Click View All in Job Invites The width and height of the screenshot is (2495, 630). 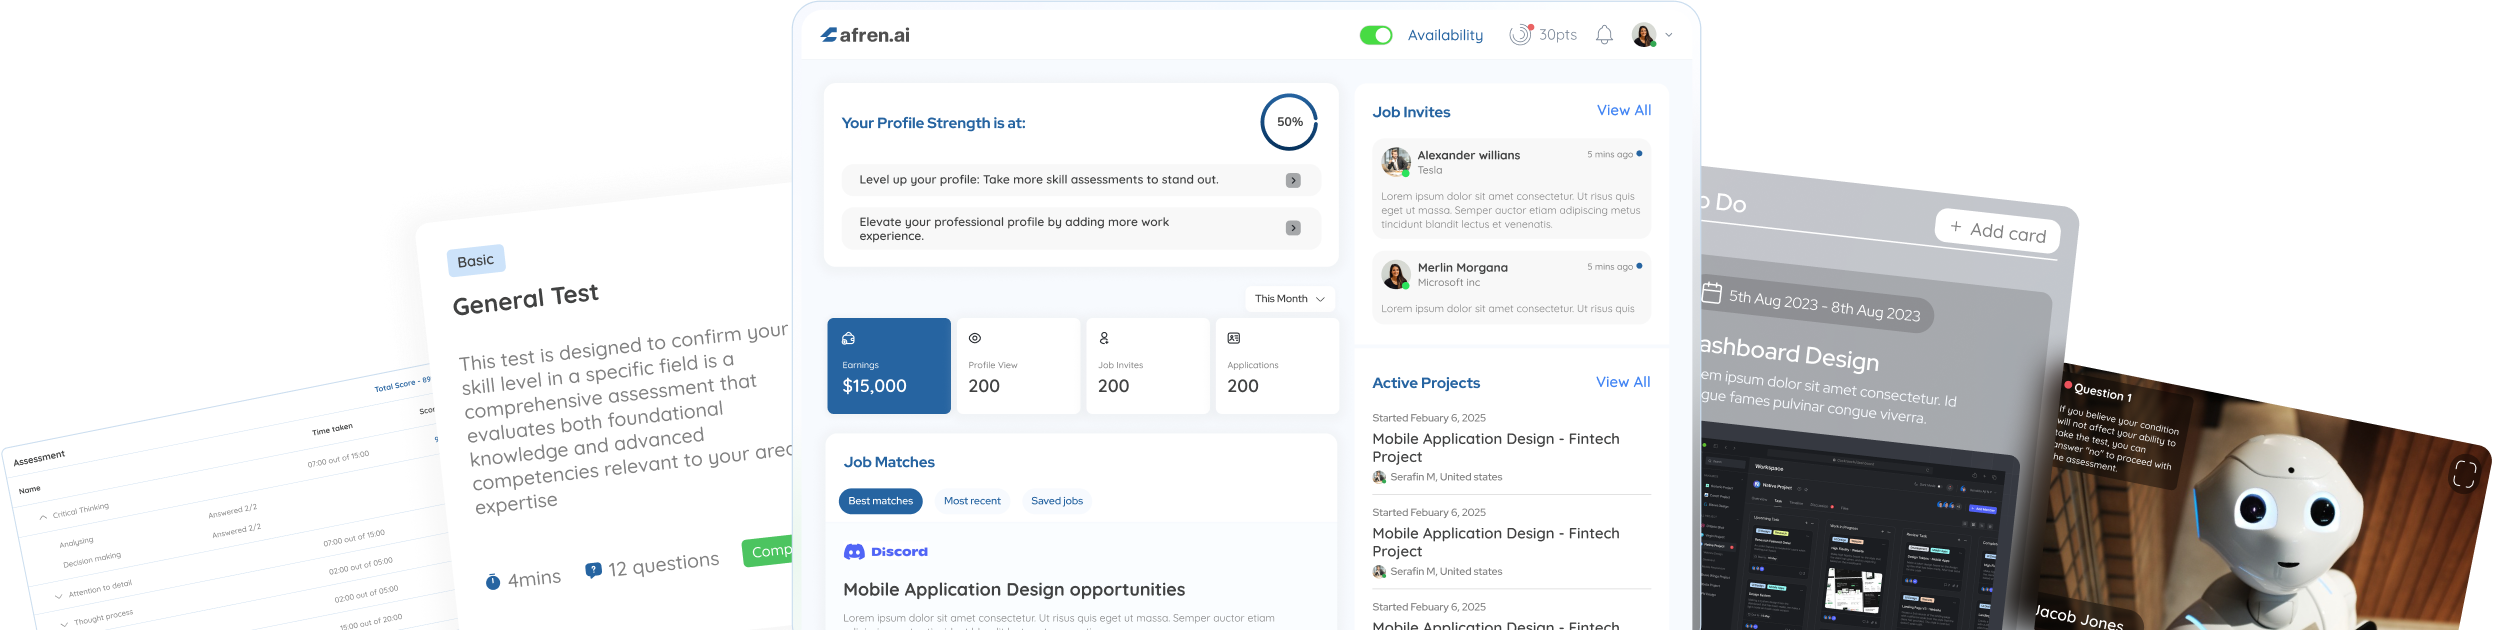(x=1624, y=110)
